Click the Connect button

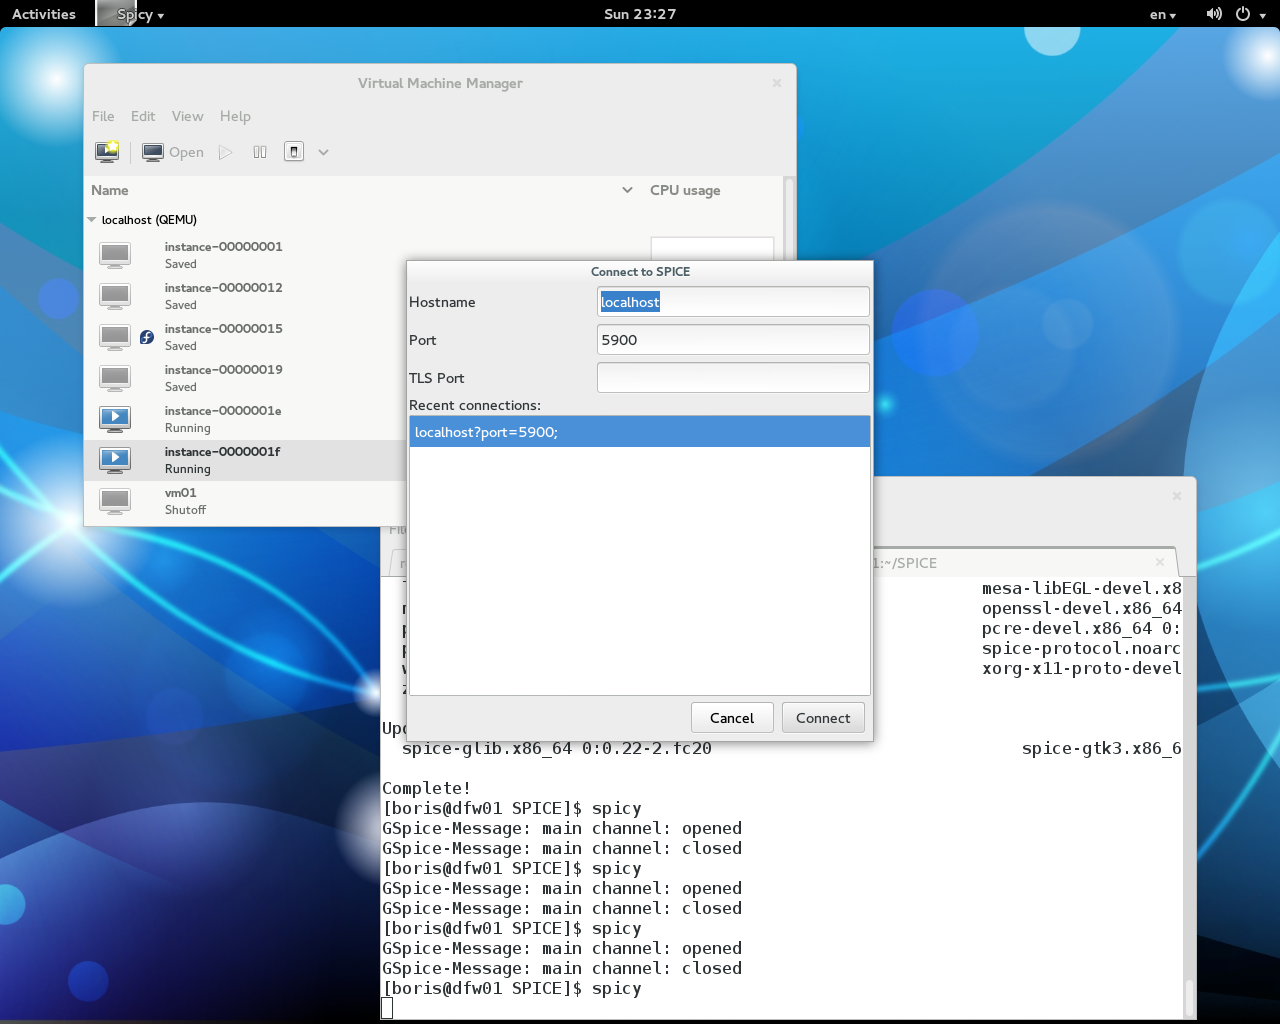pos(823,717)
